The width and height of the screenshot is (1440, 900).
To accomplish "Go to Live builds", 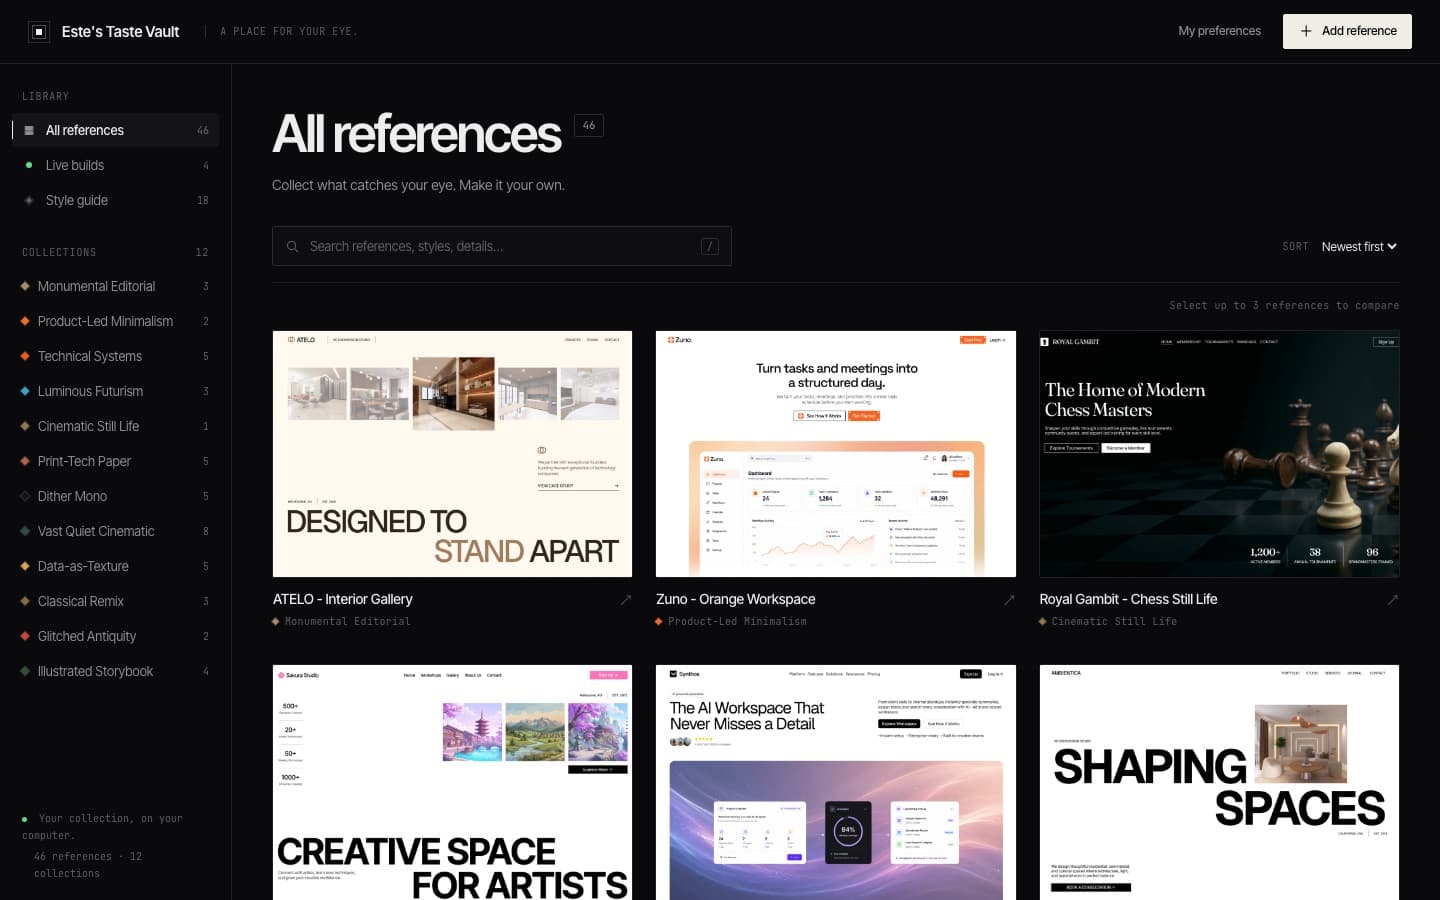I will pos(116,165).
